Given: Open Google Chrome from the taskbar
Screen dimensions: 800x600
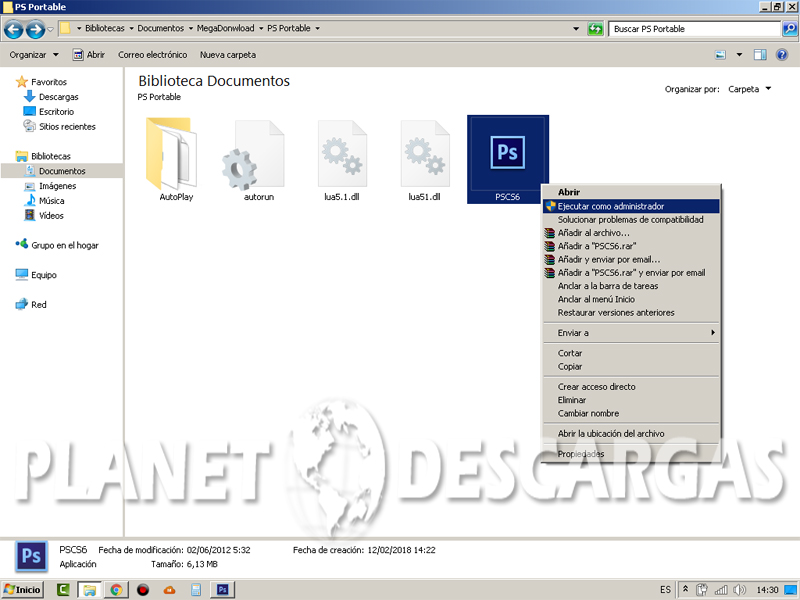Looking at the screenshot, I should tap(116, 590).
